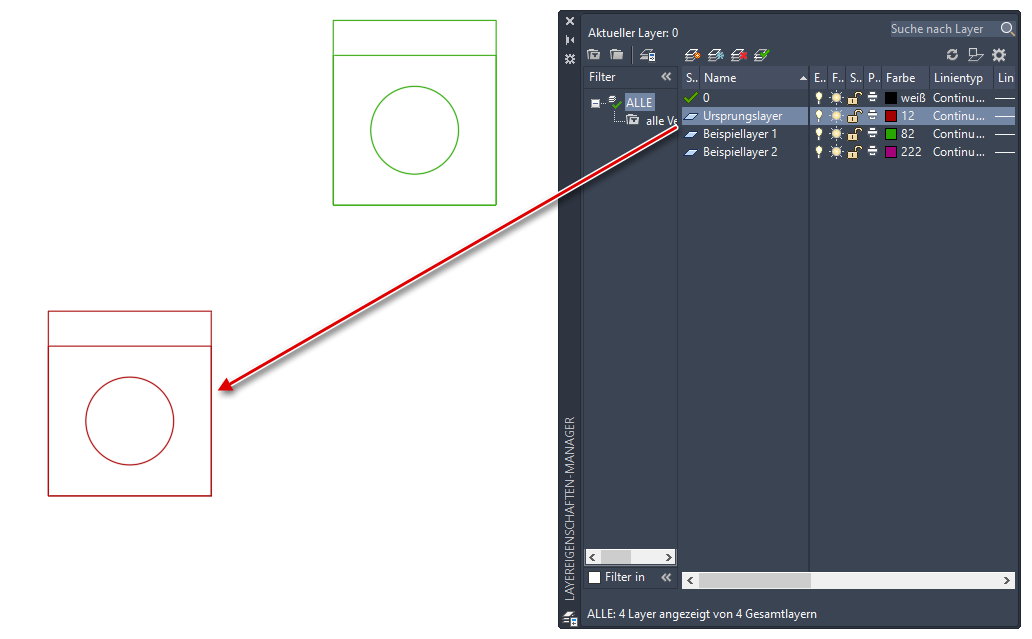Click the bottom horizontal scrollbar right arrow
Screen dimensions: 1032x639
1009,580
